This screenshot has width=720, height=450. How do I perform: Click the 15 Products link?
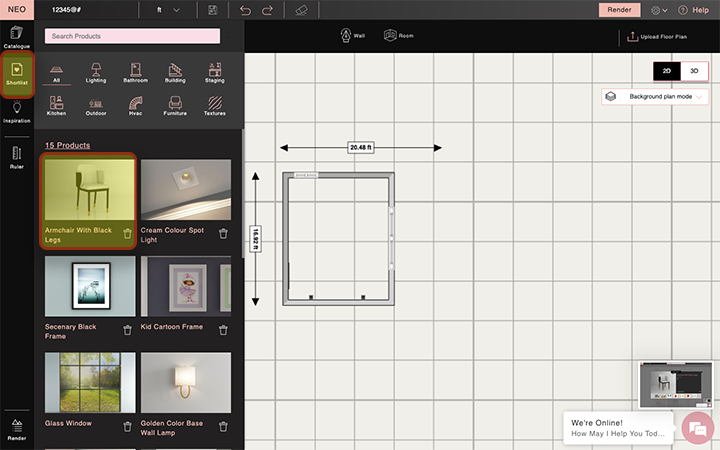68,146
